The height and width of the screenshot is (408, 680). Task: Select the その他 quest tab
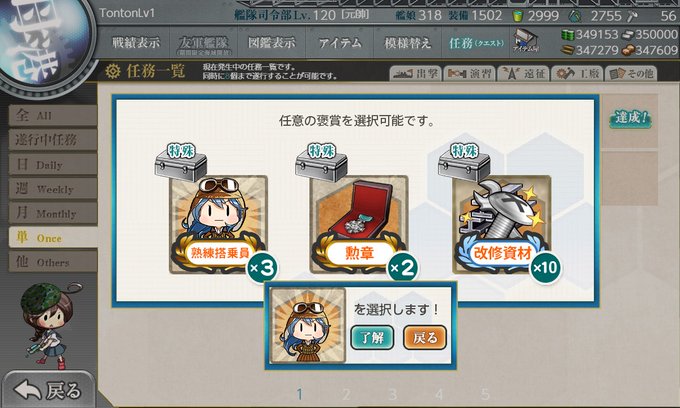pyautogui.click(x=631, y=74)
